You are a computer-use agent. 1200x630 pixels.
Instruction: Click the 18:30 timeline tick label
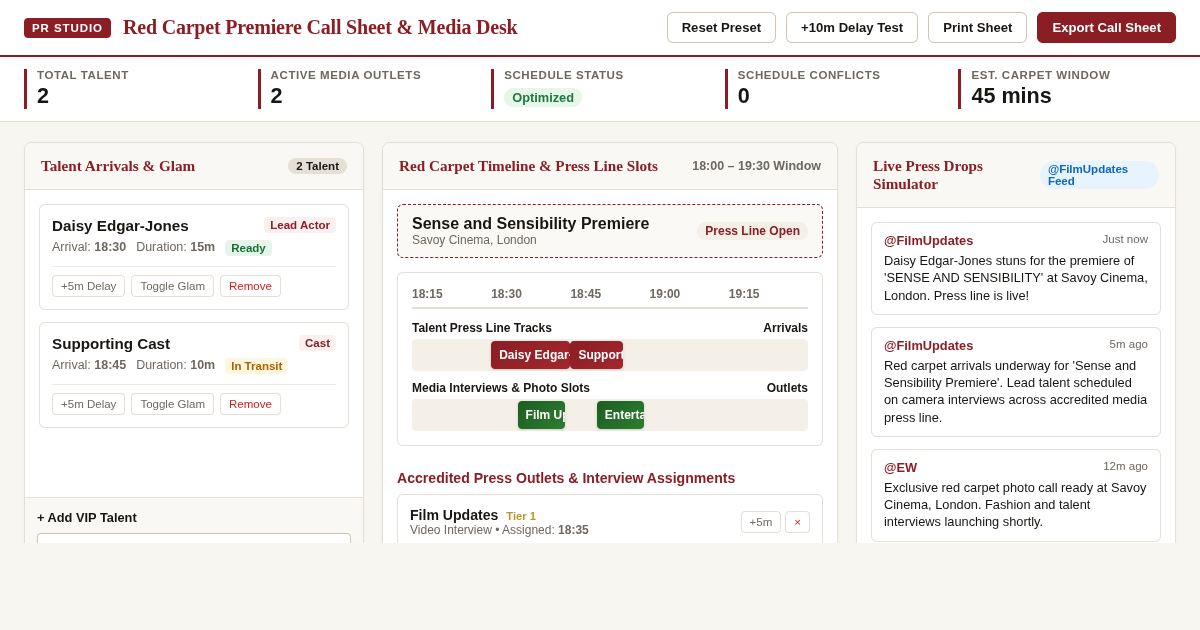coord(506,294)
